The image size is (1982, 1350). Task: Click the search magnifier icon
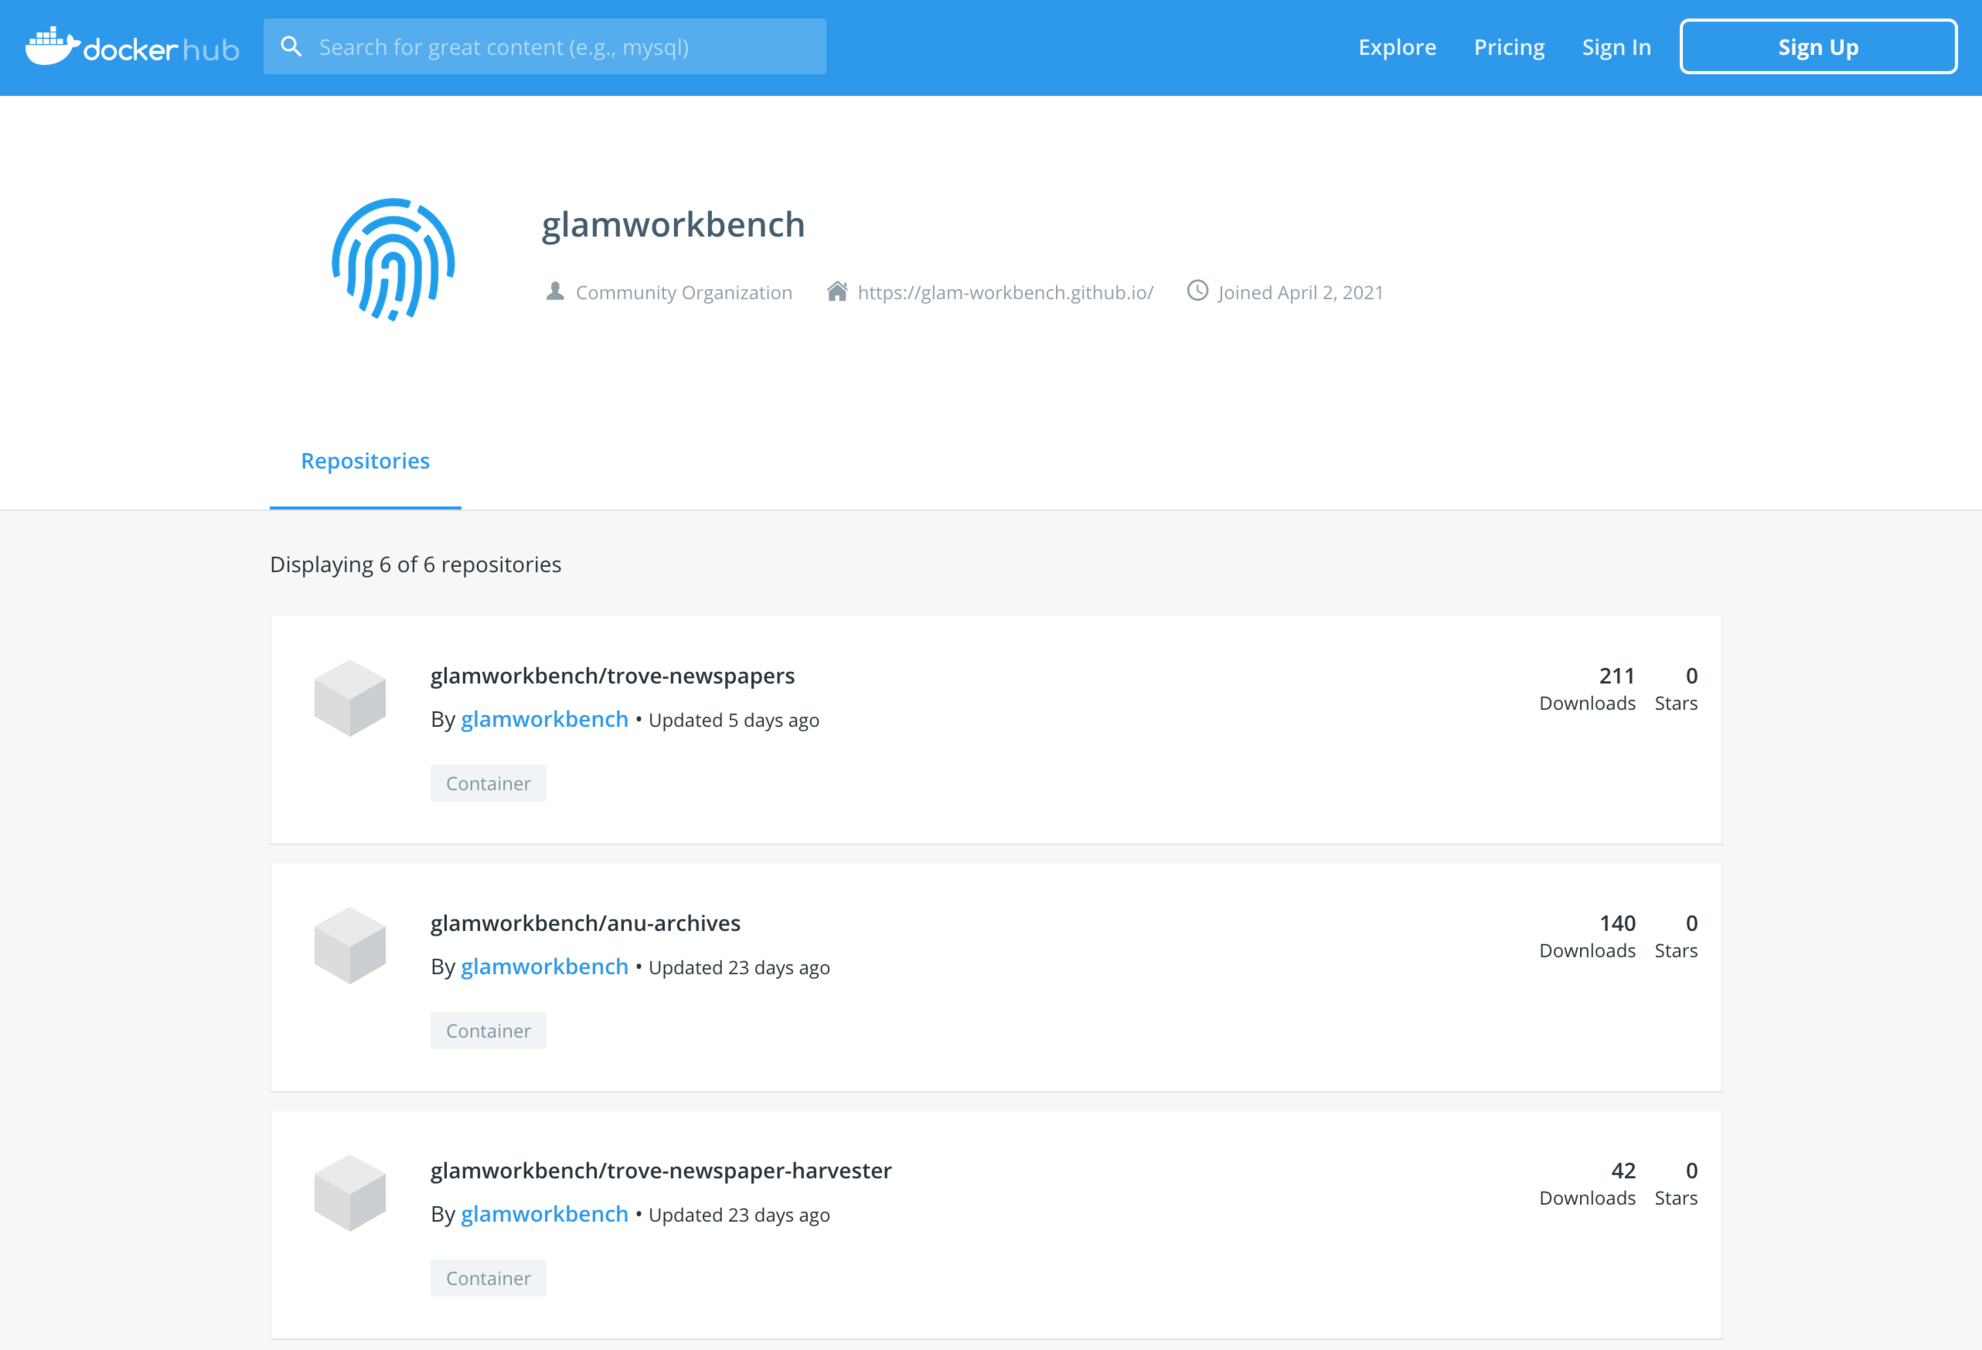(291, 46)
